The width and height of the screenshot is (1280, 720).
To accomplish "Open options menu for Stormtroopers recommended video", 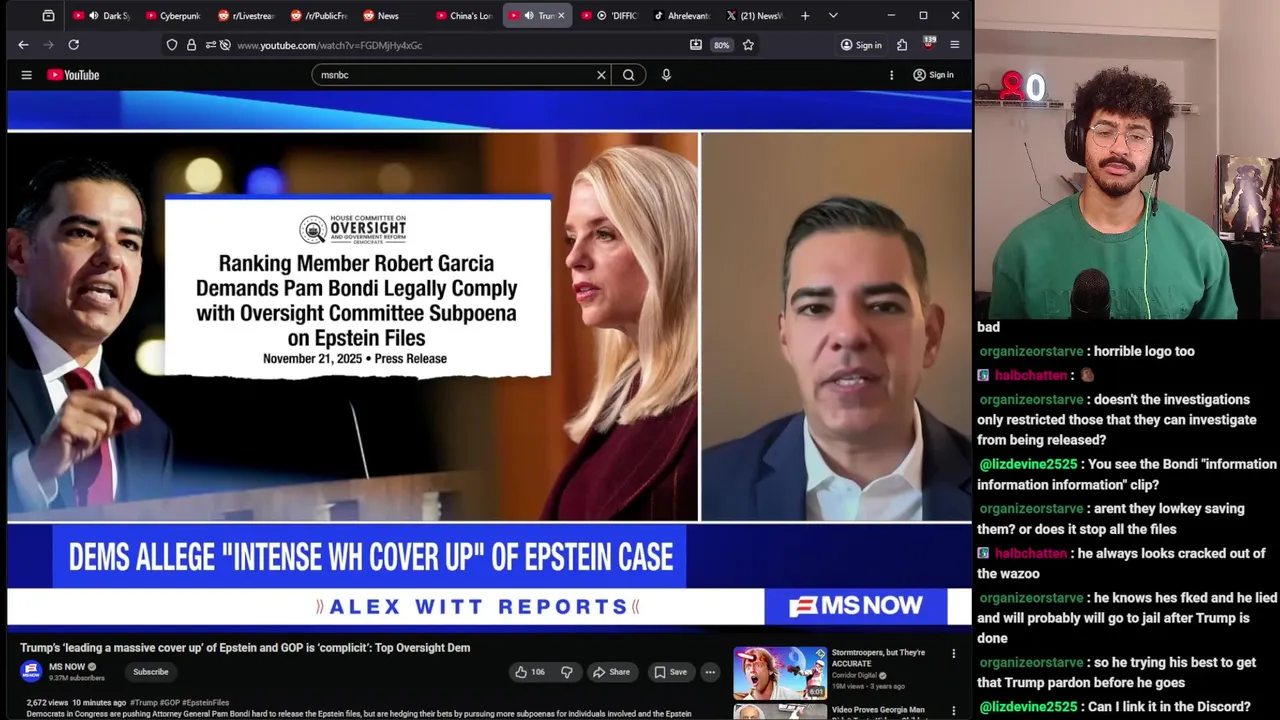I will (x=953, y=654).
